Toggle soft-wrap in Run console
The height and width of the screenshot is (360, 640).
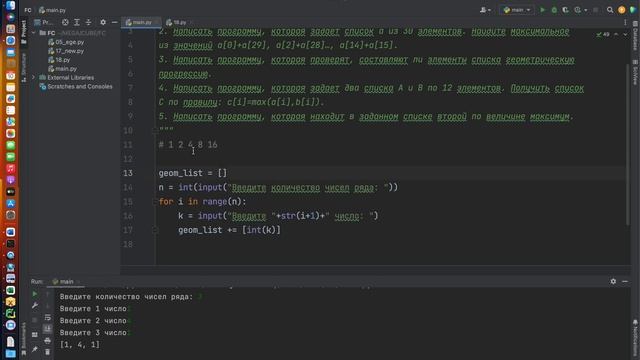(47, 317)
